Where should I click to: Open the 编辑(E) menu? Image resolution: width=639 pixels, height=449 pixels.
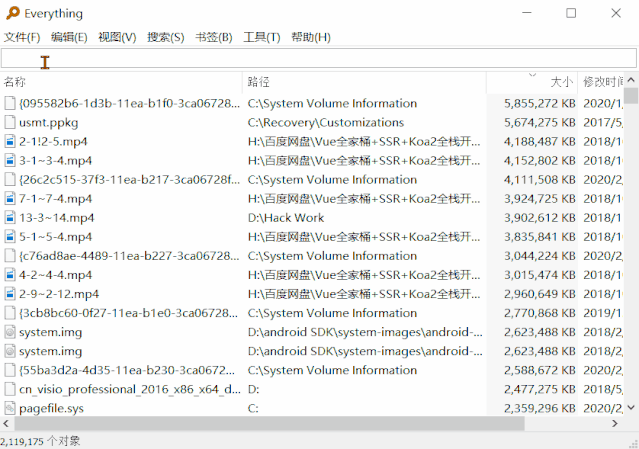tap(69, 37)
